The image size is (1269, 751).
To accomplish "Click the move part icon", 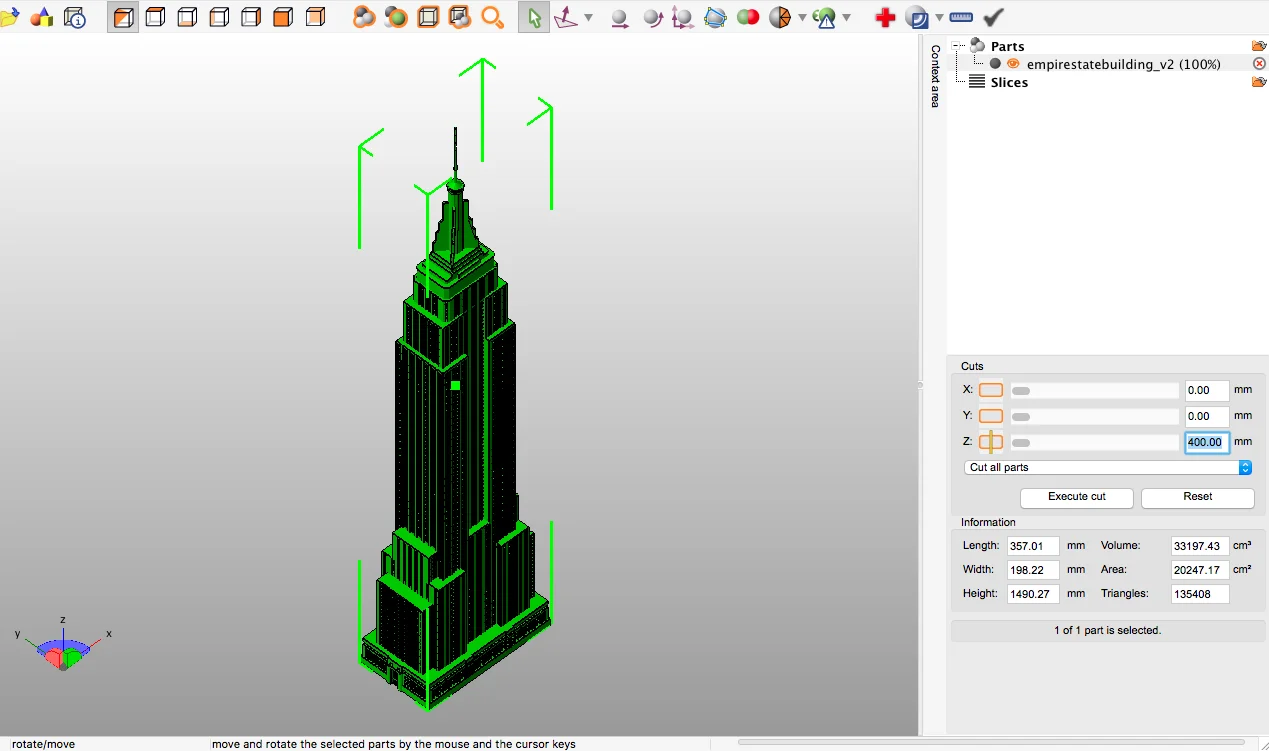I will (620, 17).
